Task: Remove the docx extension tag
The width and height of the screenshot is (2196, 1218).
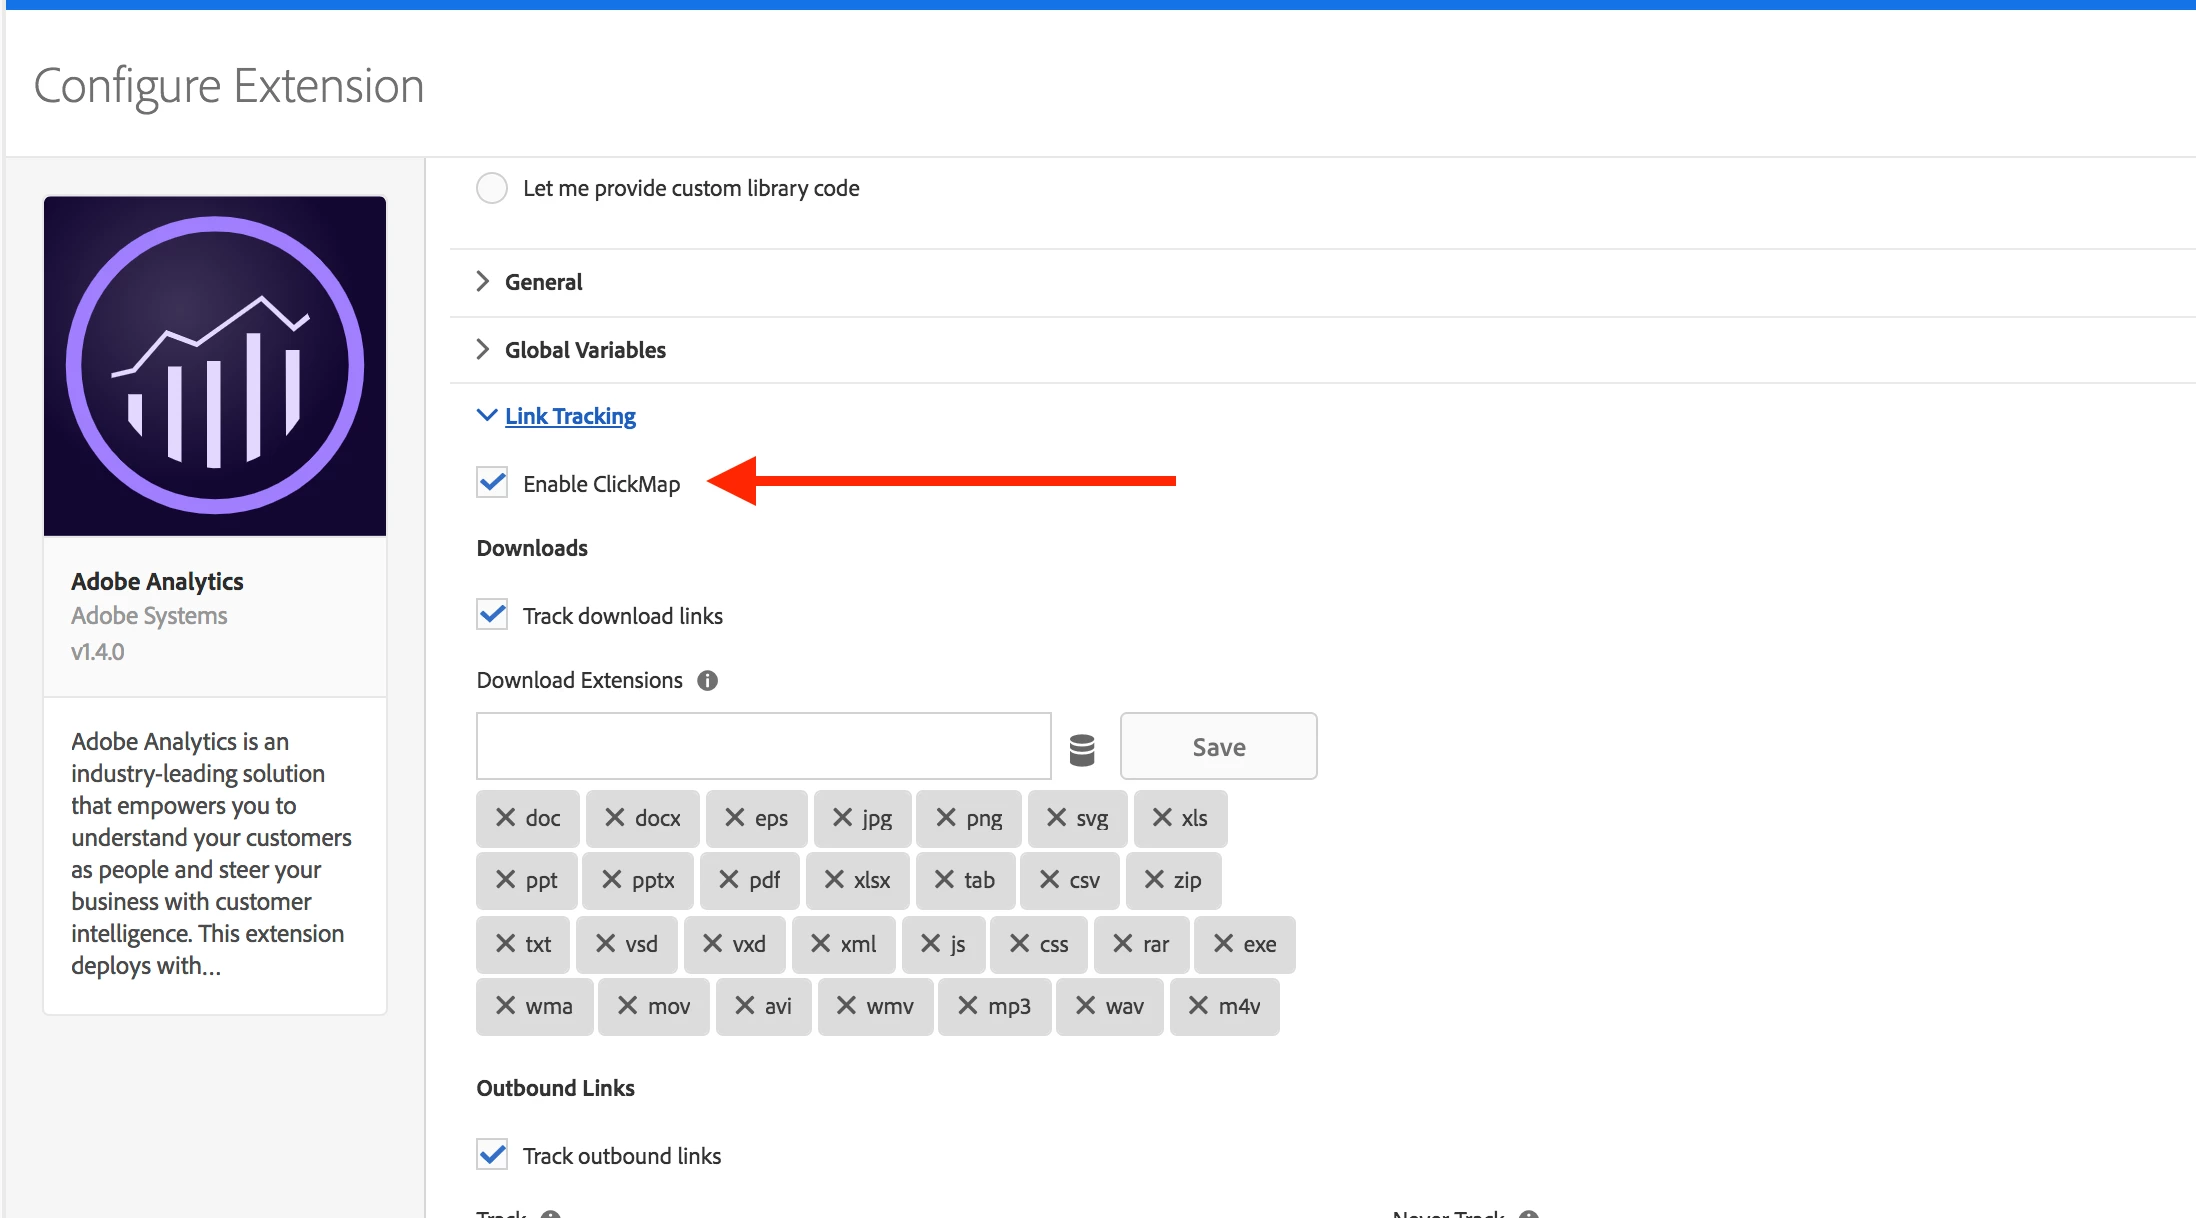Action: [615, 818]
